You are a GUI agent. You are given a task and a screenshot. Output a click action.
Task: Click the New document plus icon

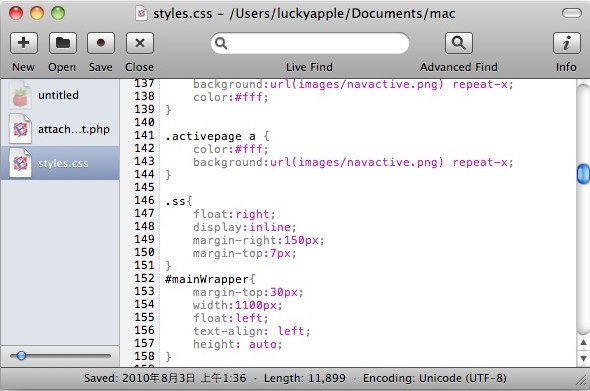tap(24, 43)
